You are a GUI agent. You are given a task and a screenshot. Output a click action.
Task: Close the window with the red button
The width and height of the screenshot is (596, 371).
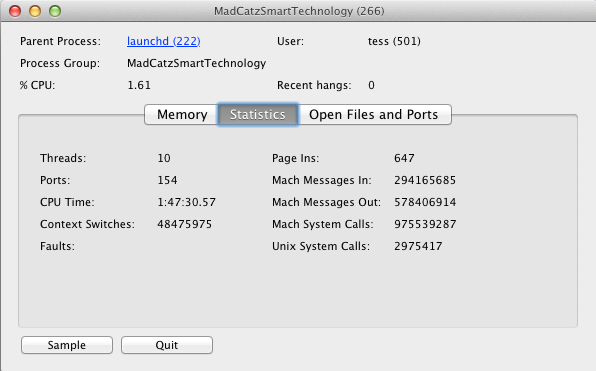(15, 11)
